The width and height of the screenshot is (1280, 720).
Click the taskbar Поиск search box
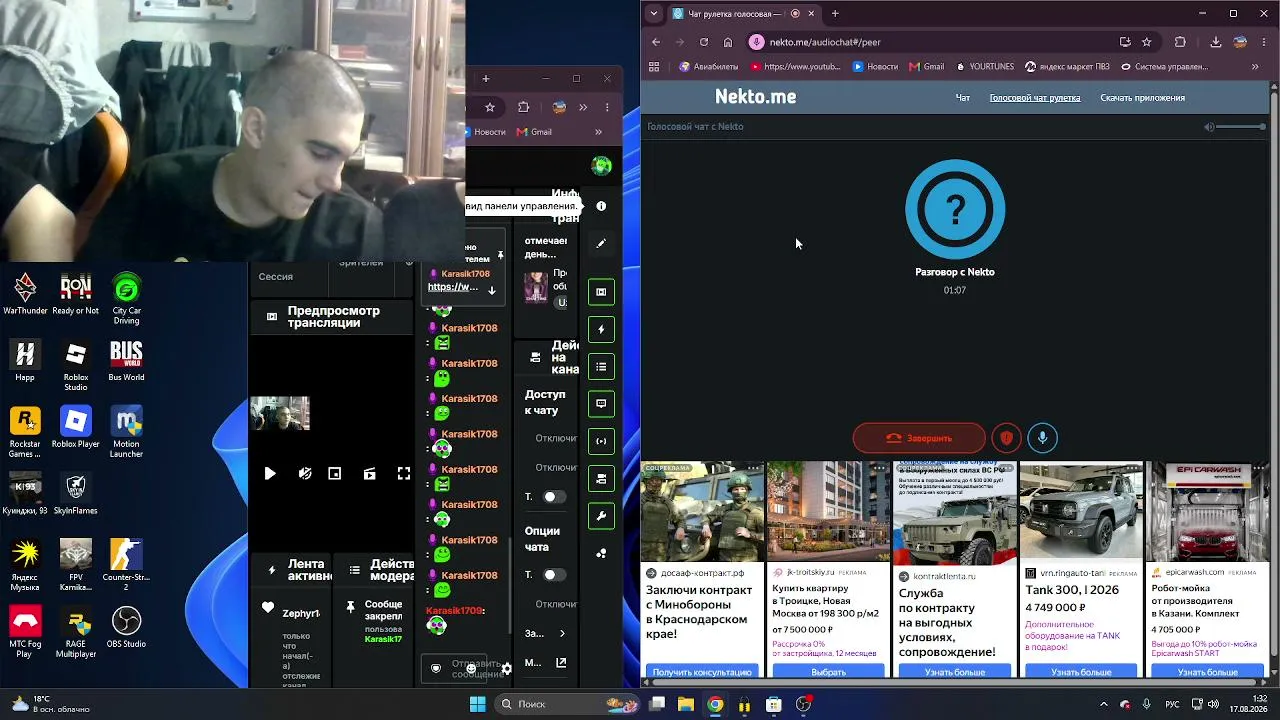click(x=567, y=704)
